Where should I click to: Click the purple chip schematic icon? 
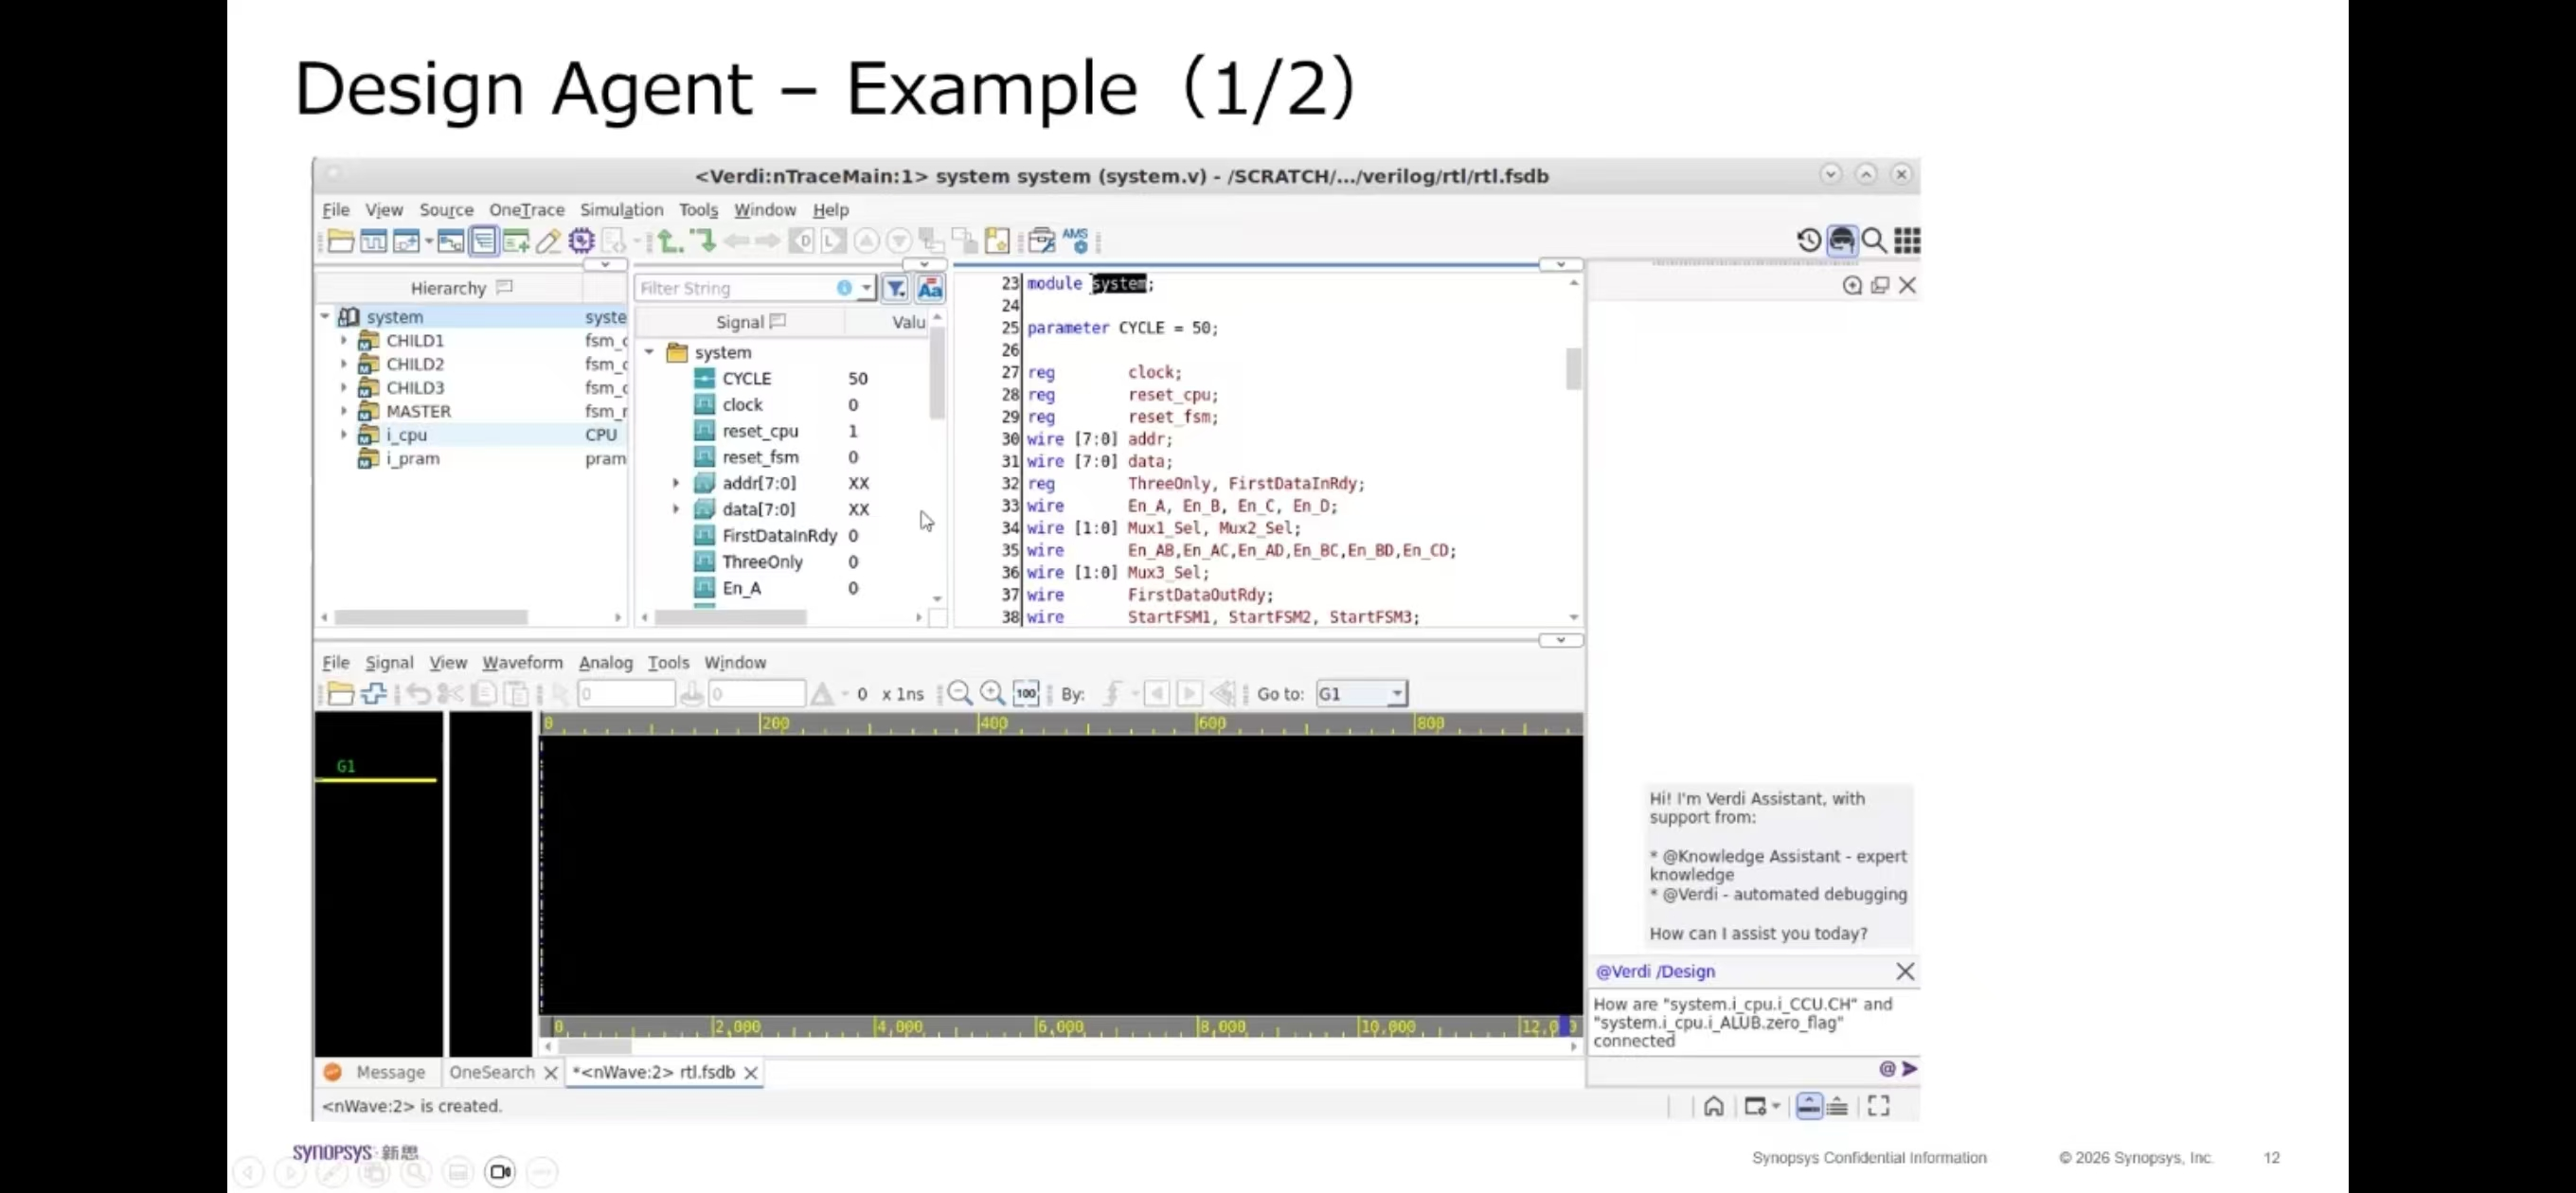tap(581, 240)
